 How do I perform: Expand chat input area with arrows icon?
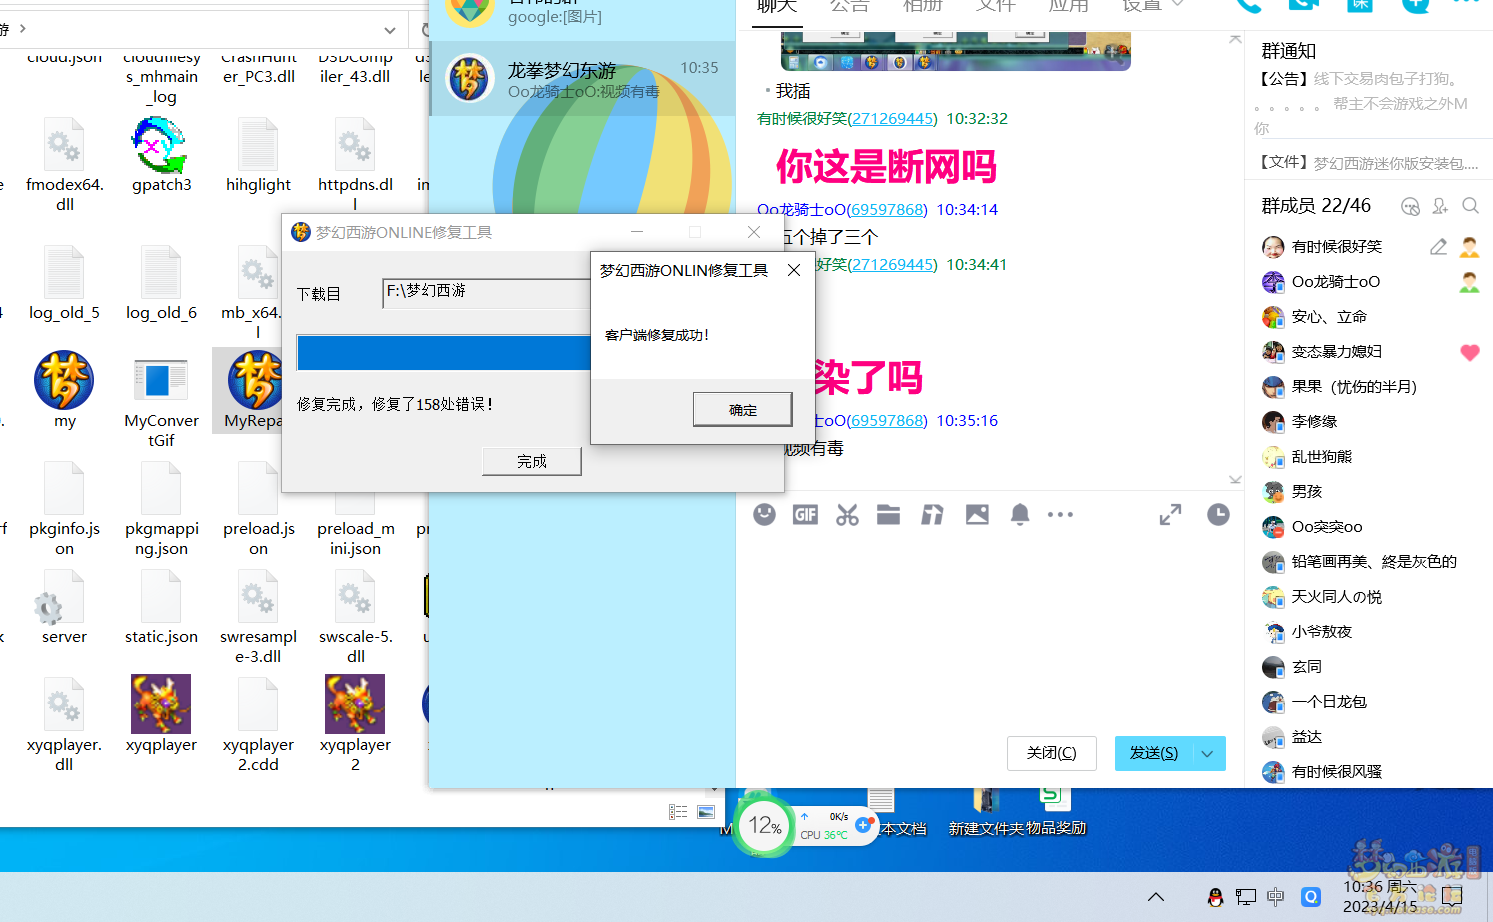click(x=1170, y=515)
